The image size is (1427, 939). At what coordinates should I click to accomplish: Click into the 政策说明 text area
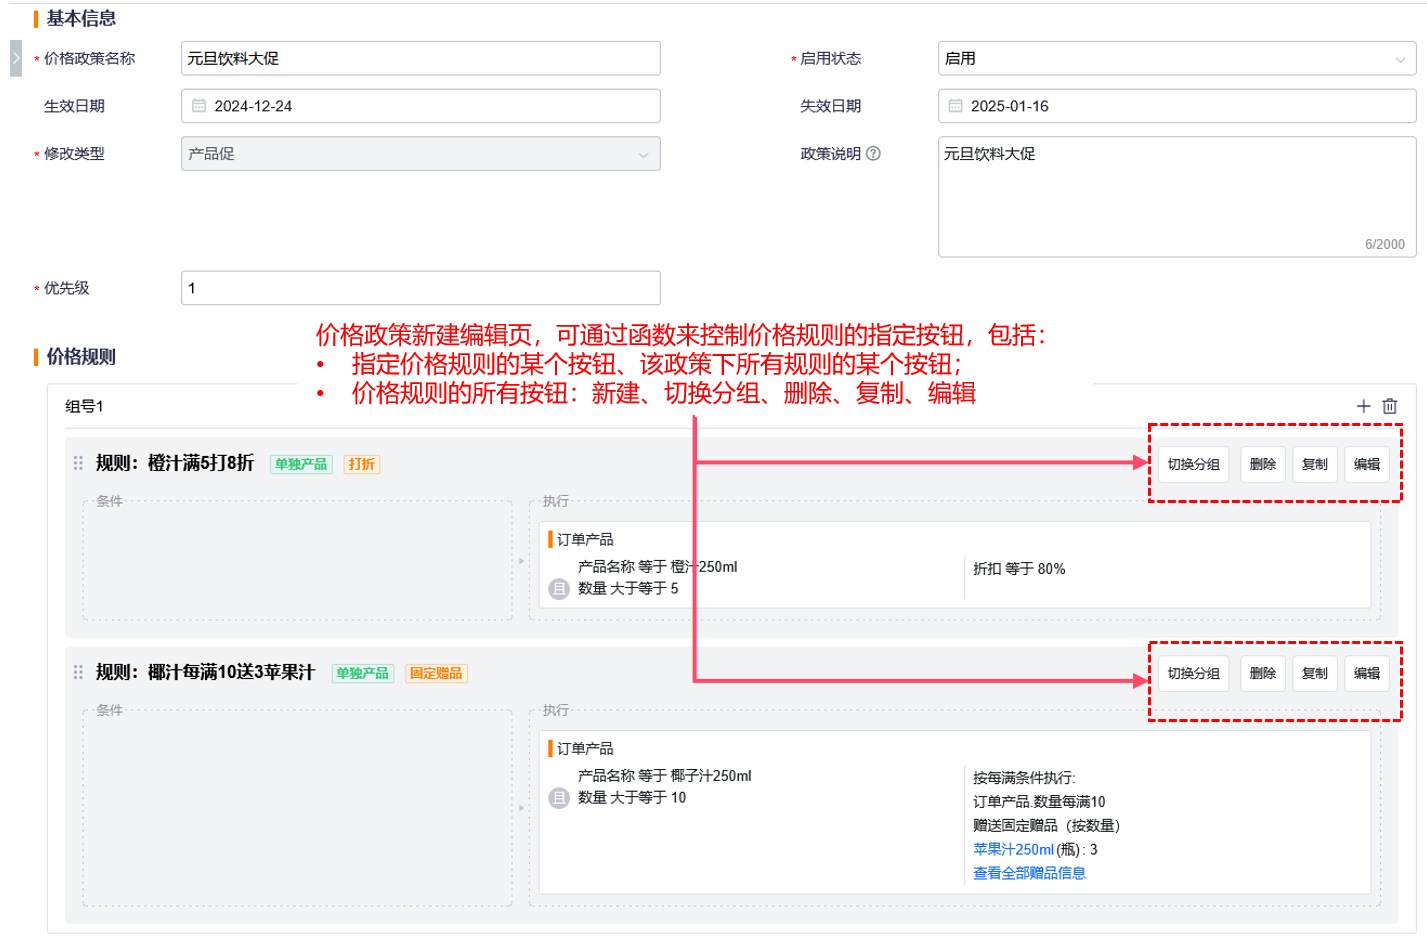coord(1177,197)
